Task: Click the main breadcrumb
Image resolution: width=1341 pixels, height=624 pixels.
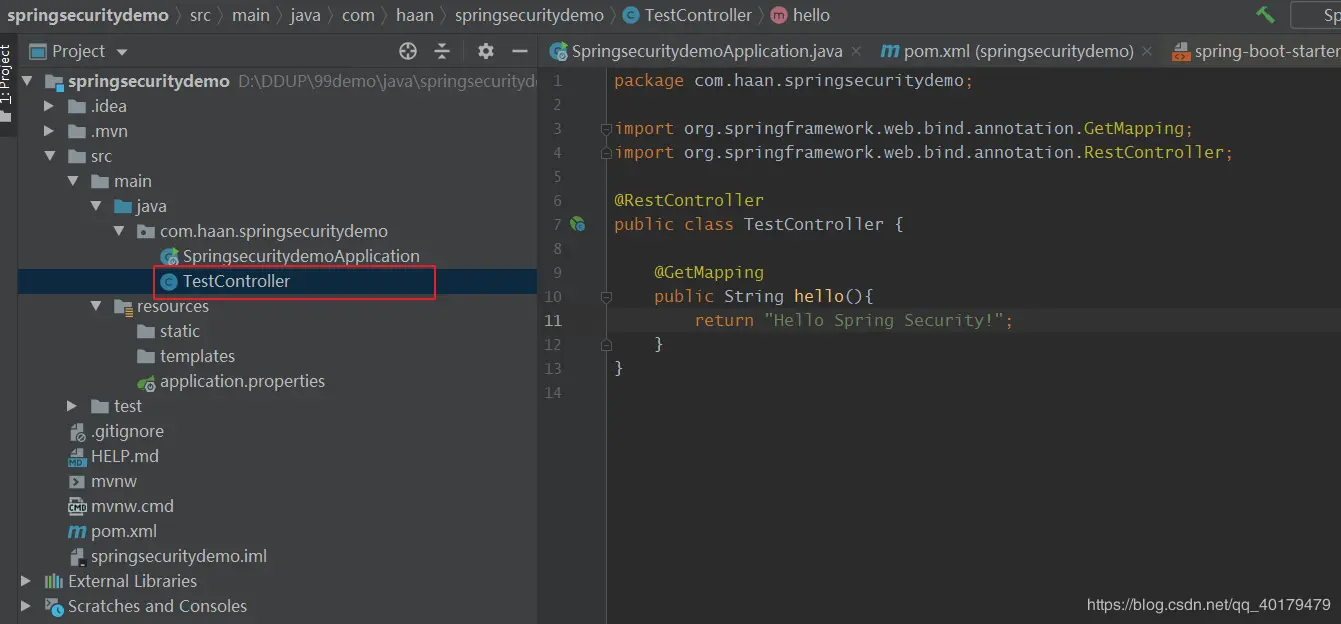Action: point(251,15)
